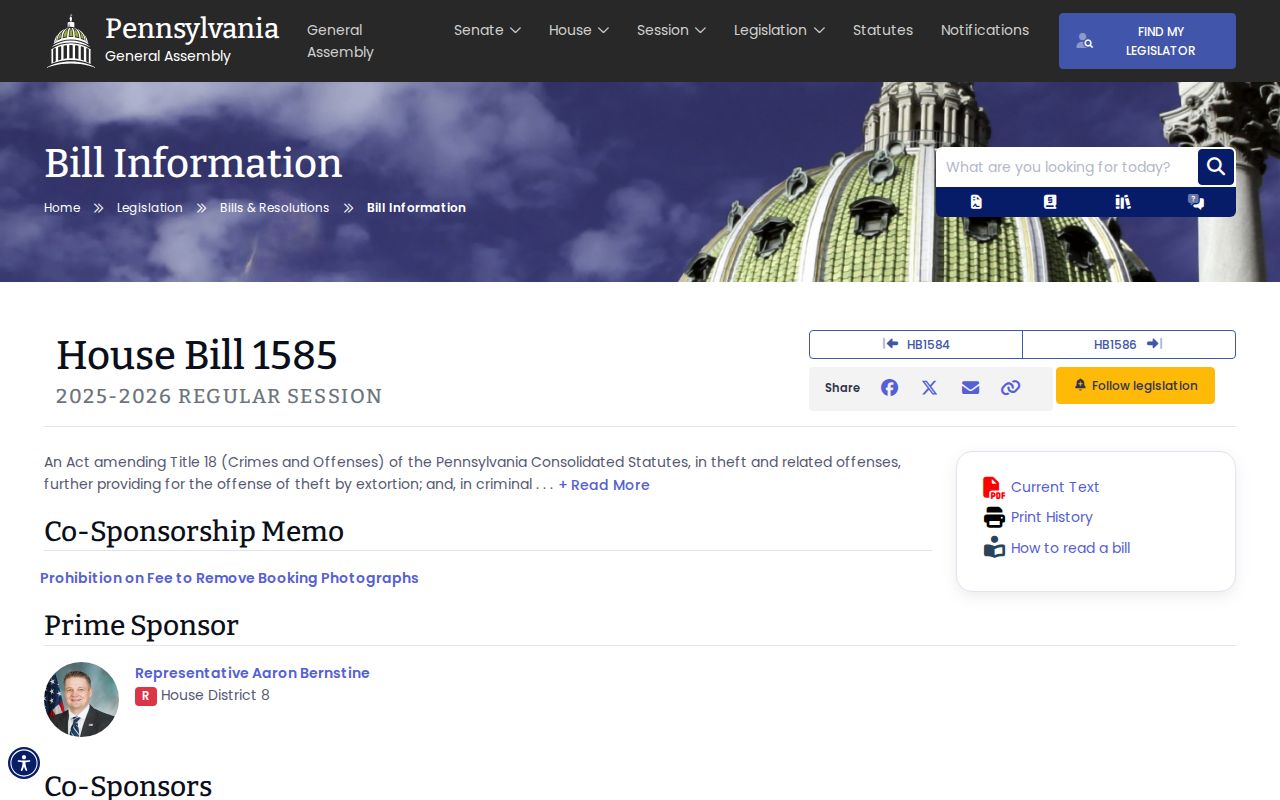Screen dimensions: 1280x800
Task: Click the 'Co-Sponsorship Memo' heading
Action: [194, 531]
